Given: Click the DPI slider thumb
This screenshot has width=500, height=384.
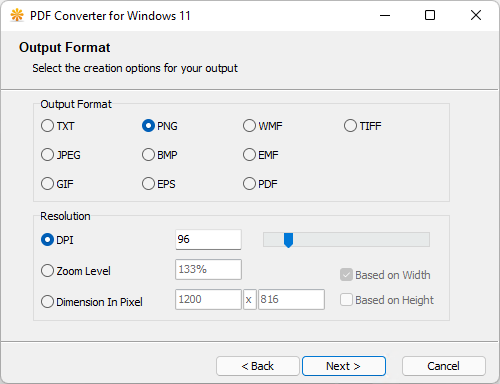Looking at the screenshot, I should click(x=288, y=240).
